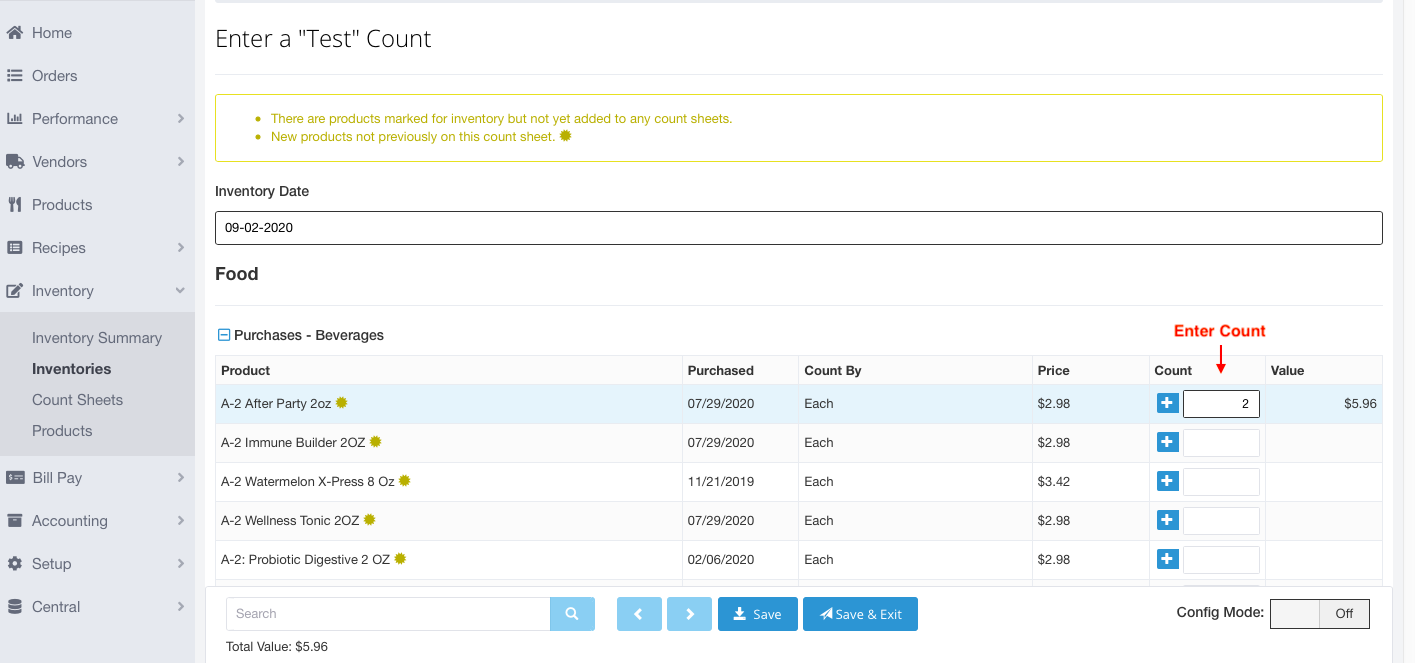Click the plus icon for A-2 After Party 2oz
The image size is (1415, 663).
pos(1167,403)
